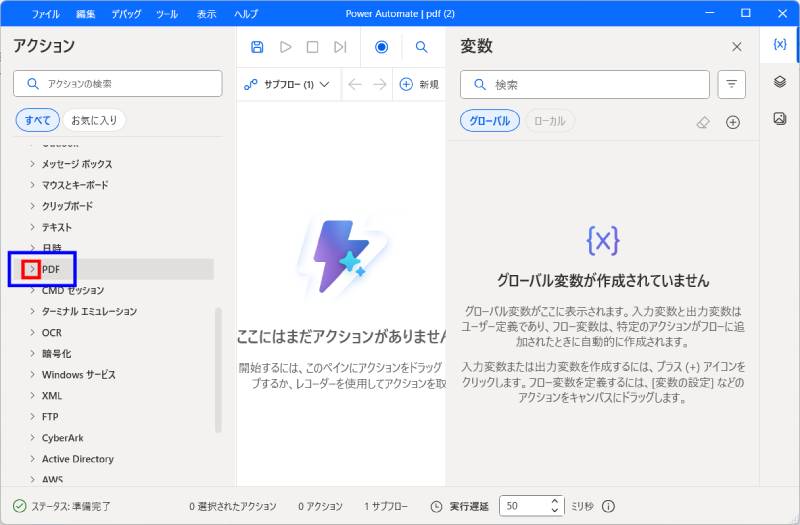The image size is (800, 525).
Task: Decrease the run delay stepper value
Action: pyautogui.click(x=555, y=510)
